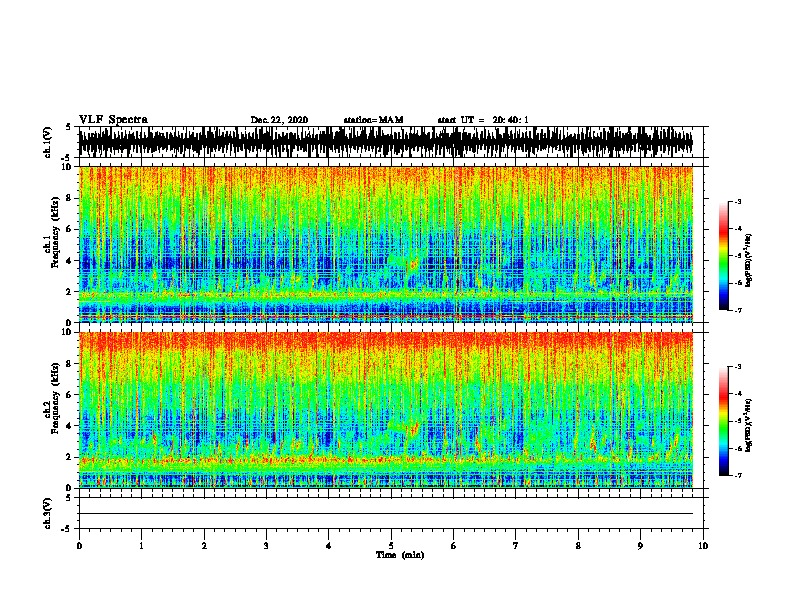The height and width of the screenshot is (612, 792).
Task: Click the "VLF Spectra" title text
Action: click(x=113, y=120)
